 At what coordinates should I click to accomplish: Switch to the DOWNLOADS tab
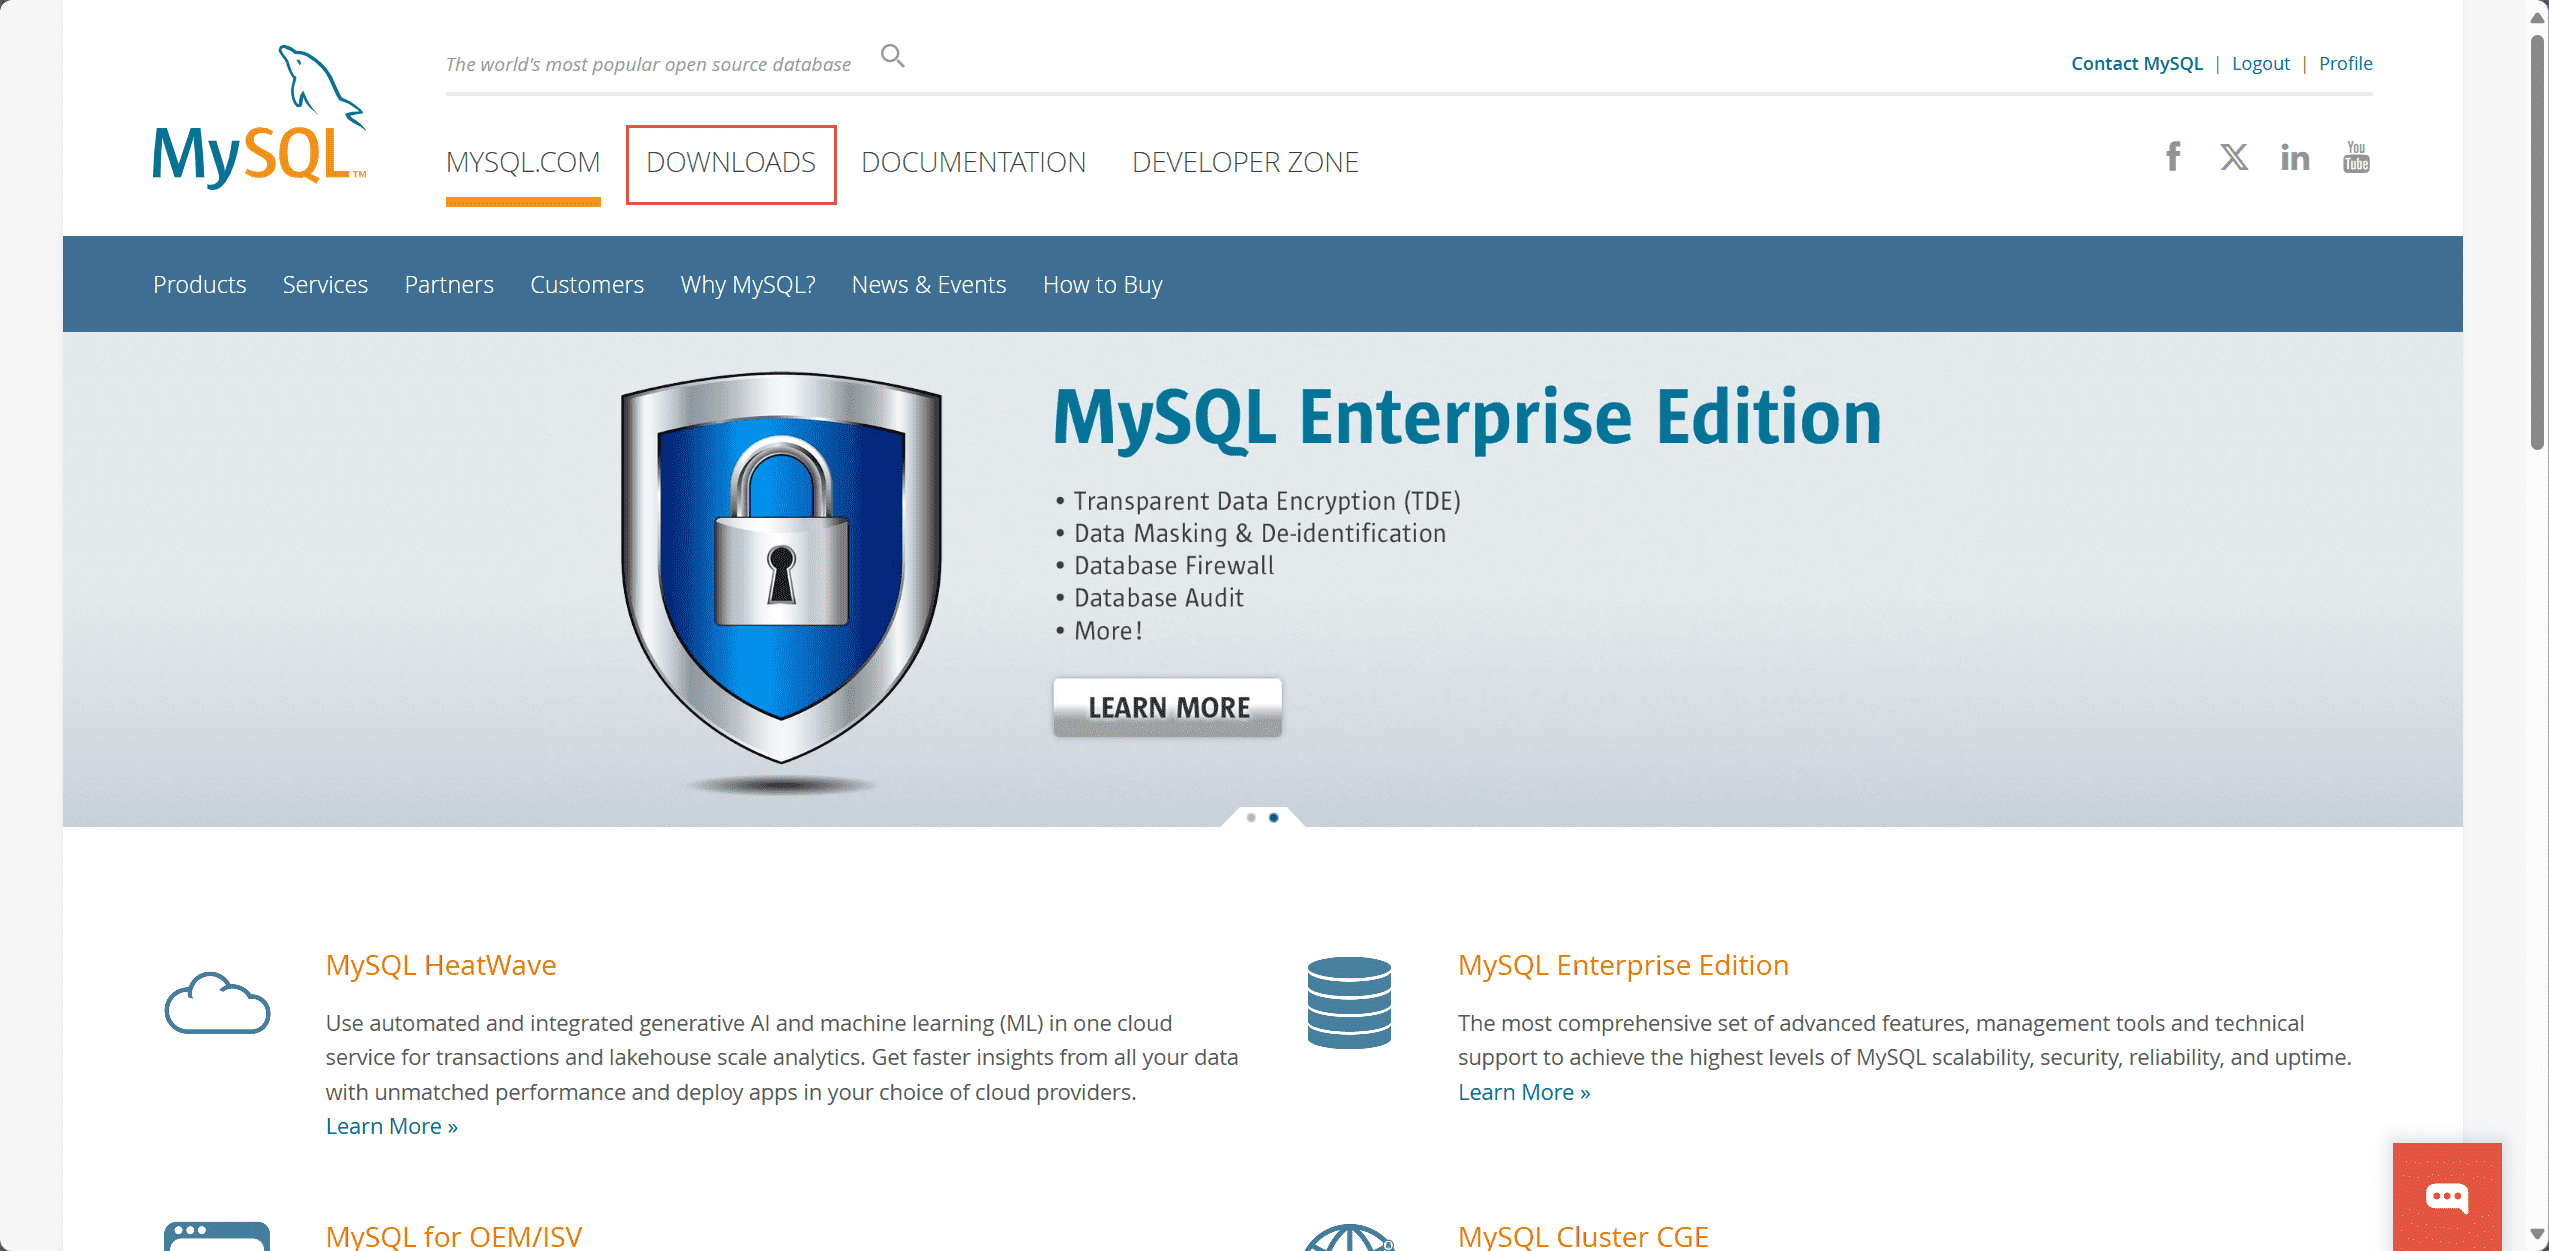pos(731,163)
